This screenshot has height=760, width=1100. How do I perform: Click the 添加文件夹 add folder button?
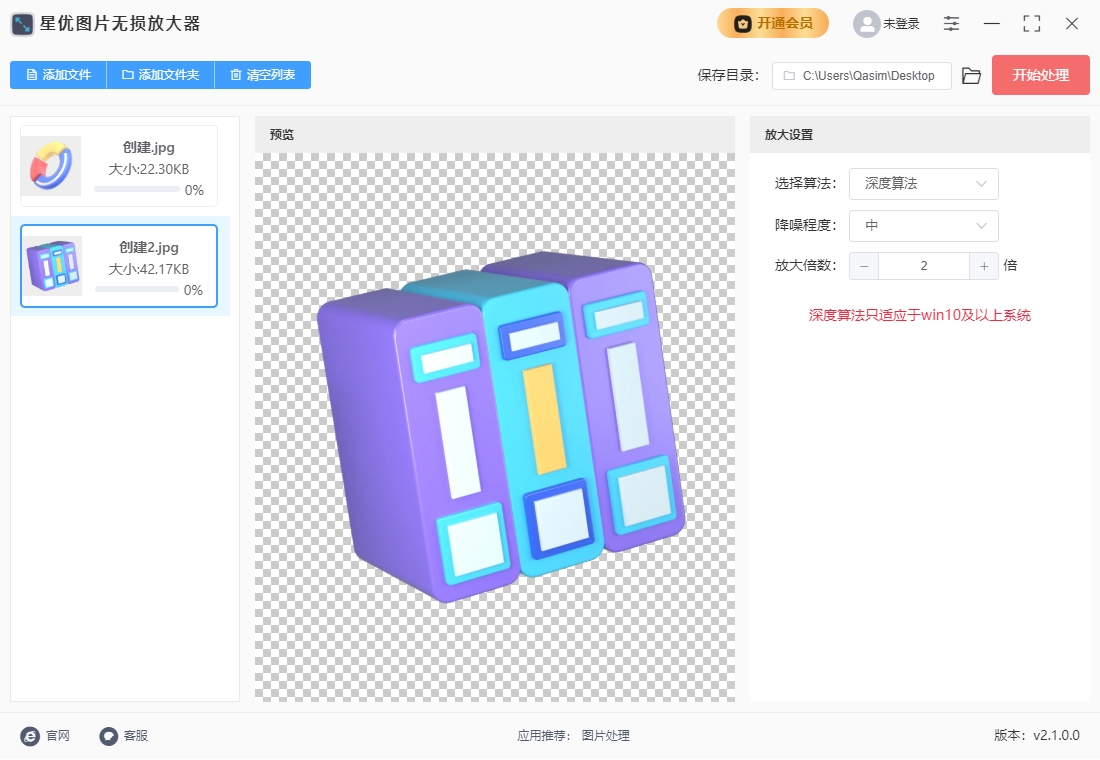coord(160,75)
